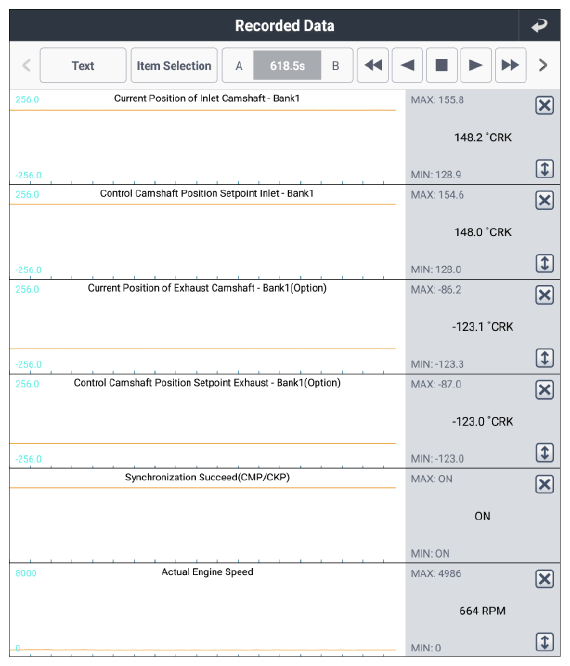Remove the Current Position of Inlet Camshaft graph
Screen dimensions: 570x666
pyautogui.click(x=545, y=105)
